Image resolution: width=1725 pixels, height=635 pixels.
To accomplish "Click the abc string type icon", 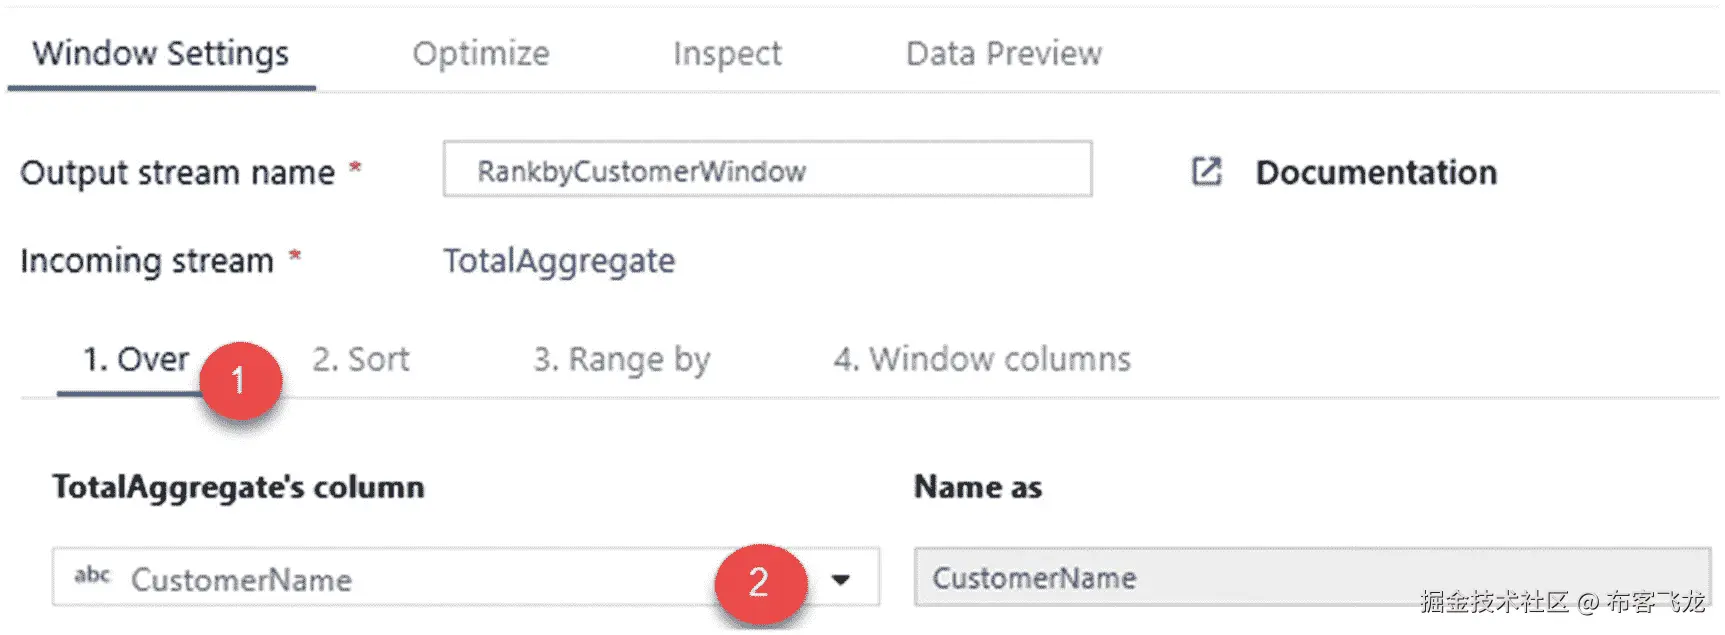I will click(x=92, y=576).
